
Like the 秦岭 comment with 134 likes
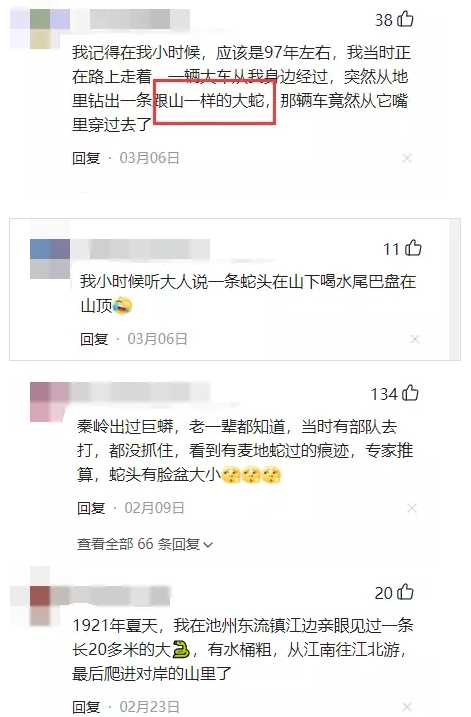tap(410, 393)
